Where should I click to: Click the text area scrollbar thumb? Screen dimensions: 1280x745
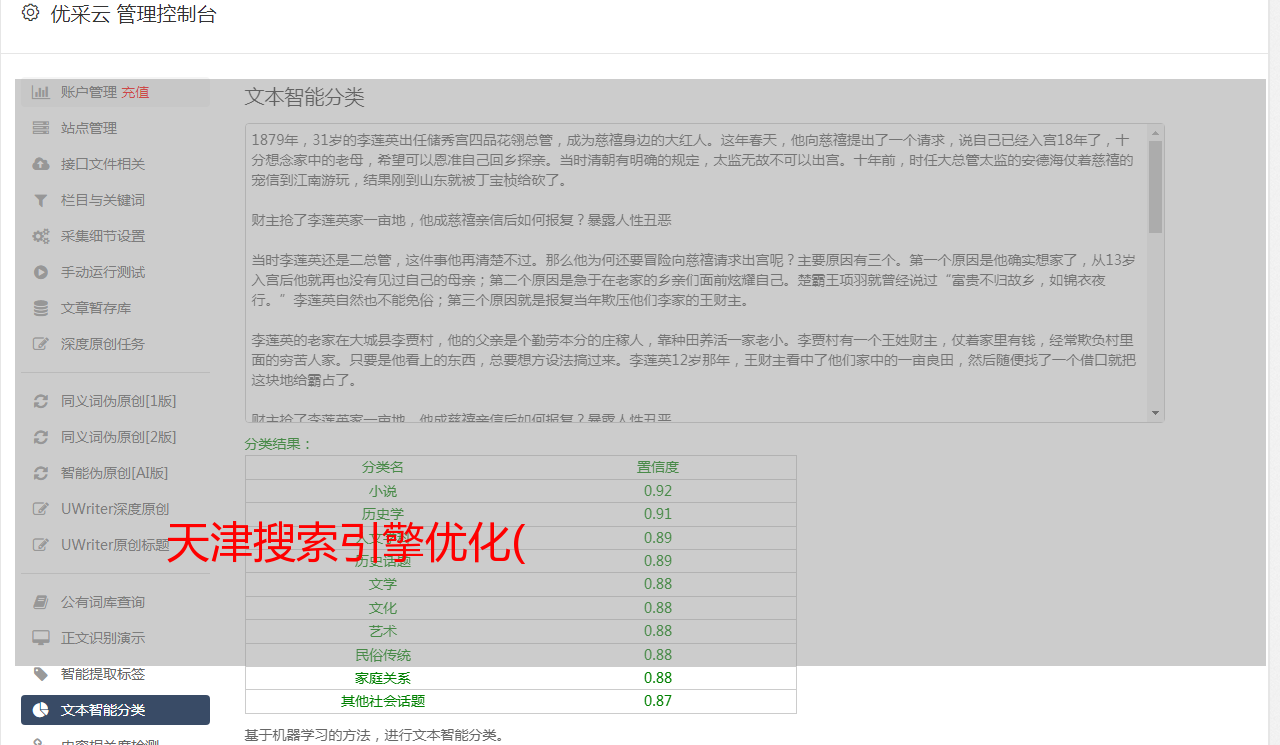click(1156, 187)
